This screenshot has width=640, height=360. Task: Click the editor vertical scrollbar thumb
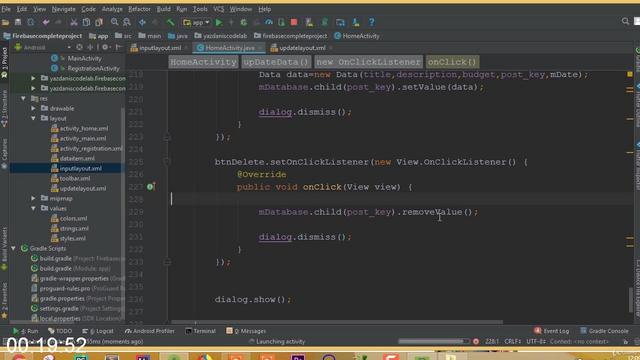pyautogui.click(x=631, y=300)
